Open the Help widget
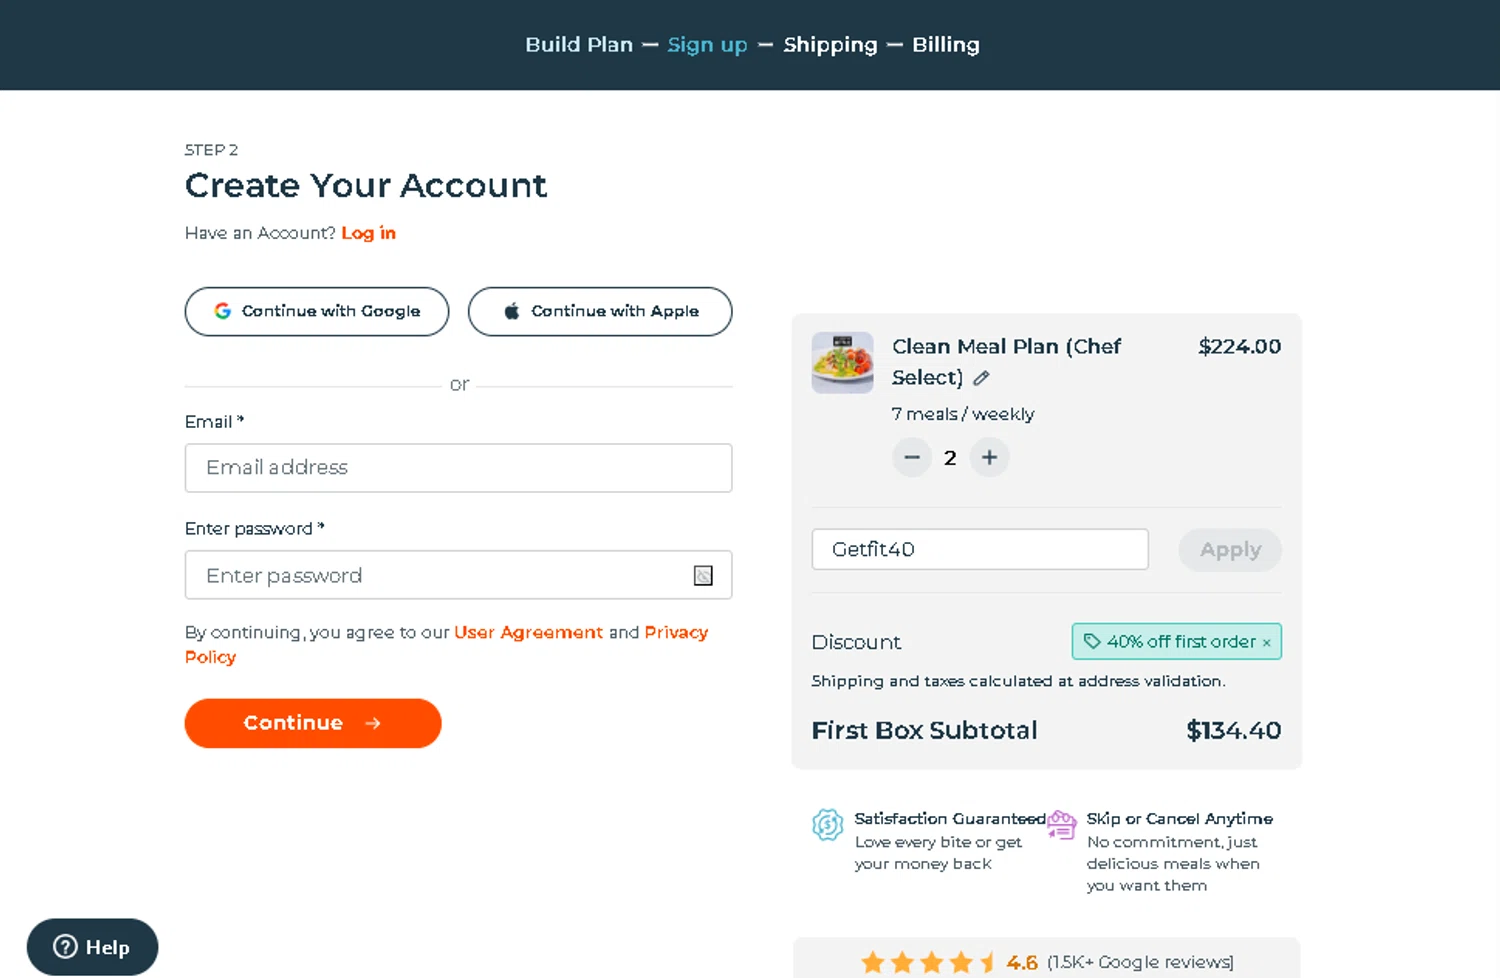This screenshot has width=1500, height=978. pyautogui.click(x=92, y=947)
